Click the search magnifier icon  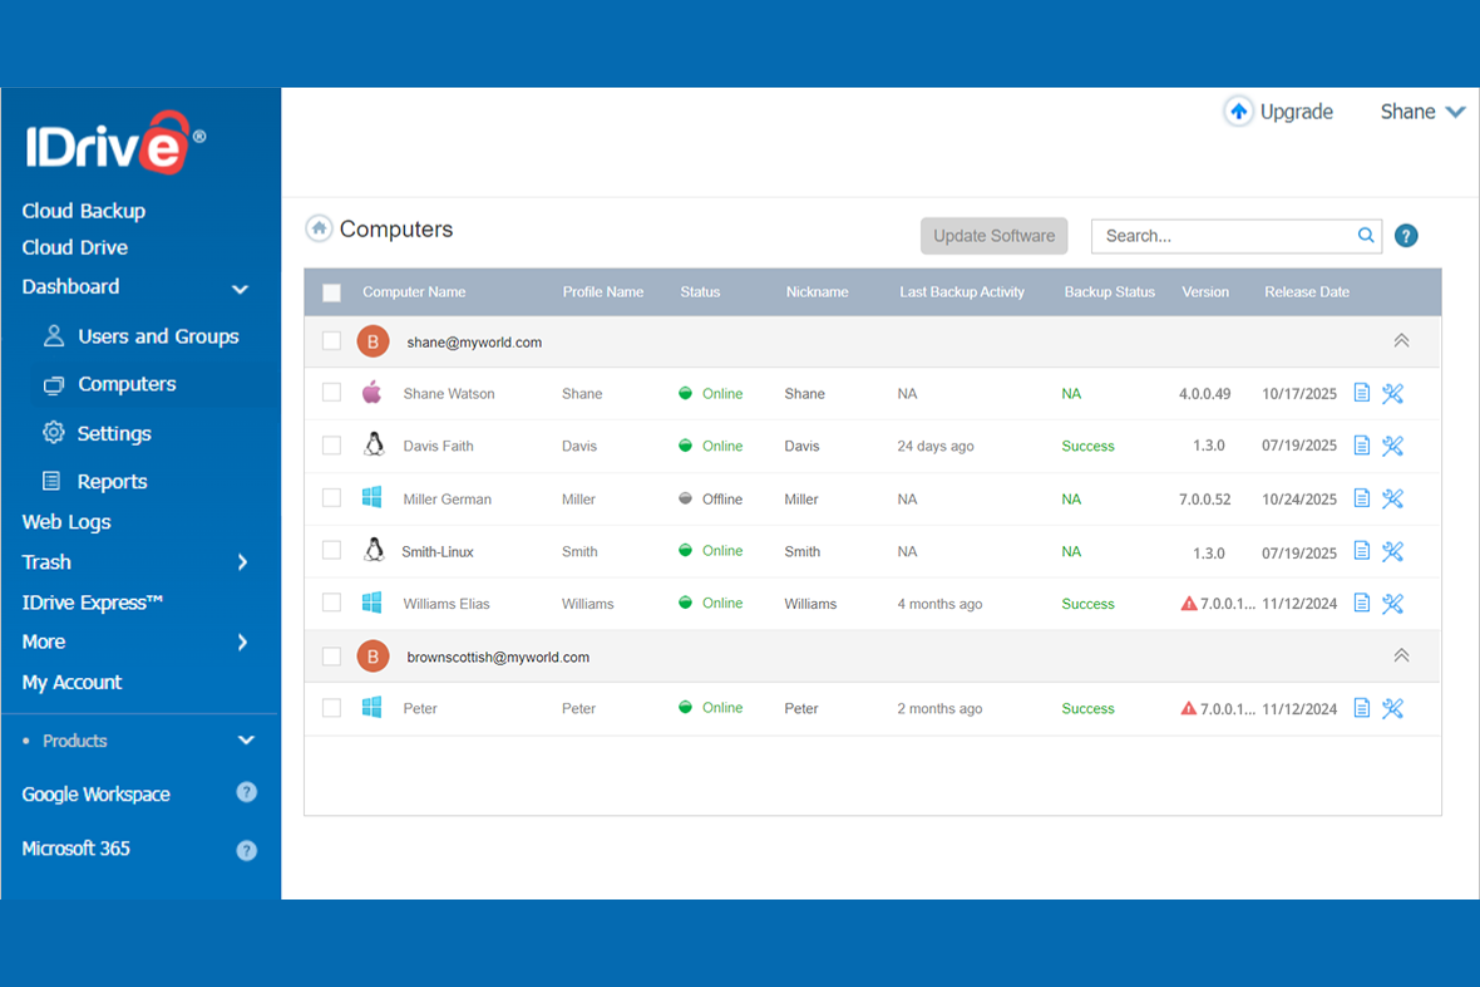click(1365, 235)
